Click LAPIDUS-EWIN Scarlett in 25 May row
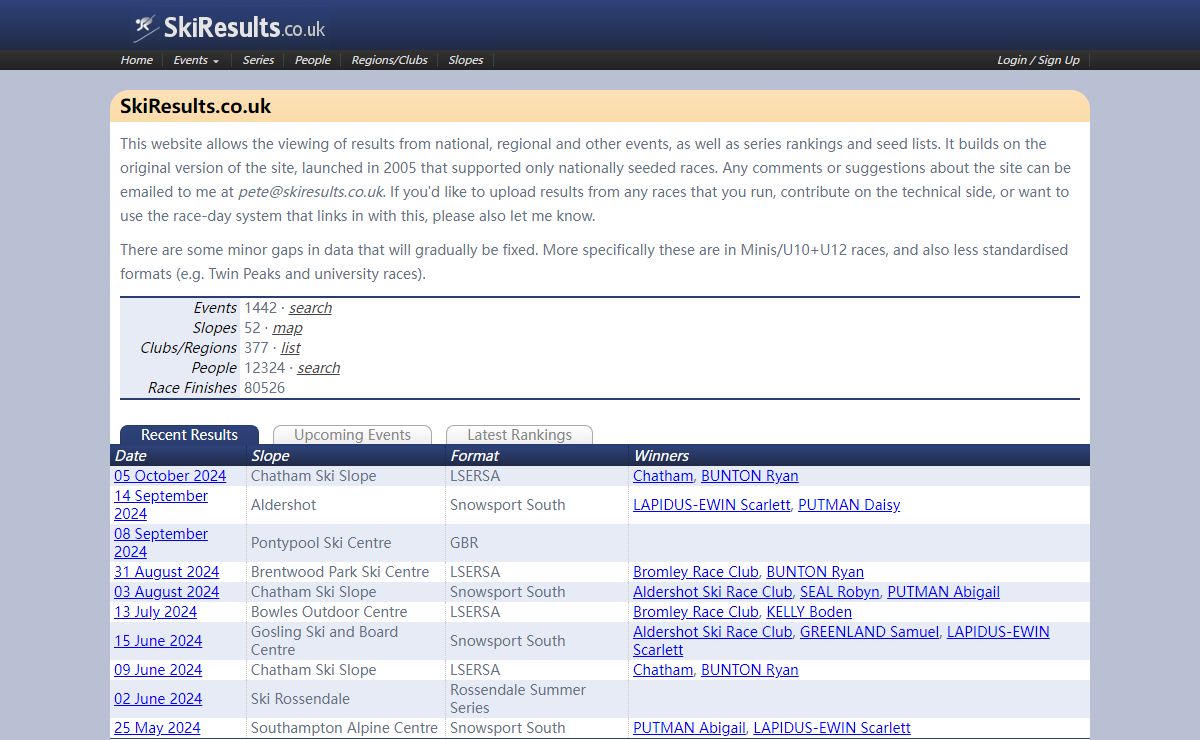The width and height of the screenshot is (1200, 740). pos(832,728)
